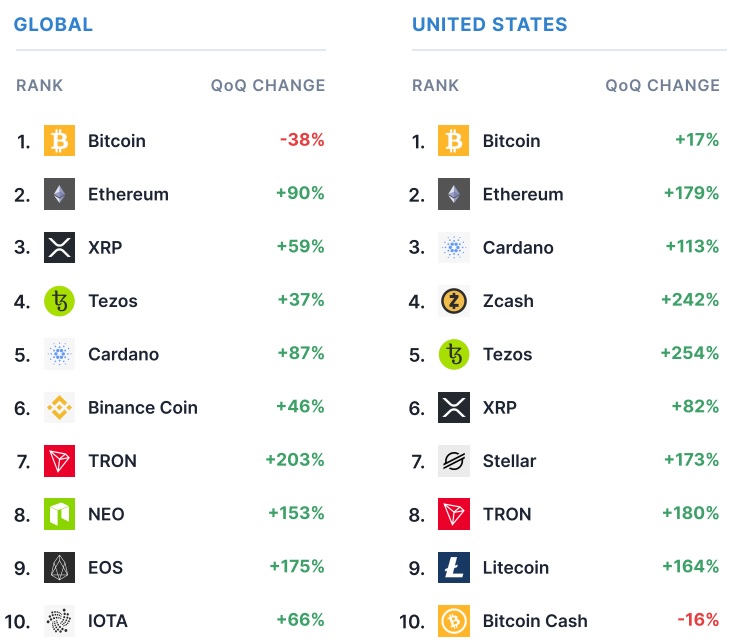Open the TRON link in the Global list
Screen dimensions: 737x643
(112, 461)
